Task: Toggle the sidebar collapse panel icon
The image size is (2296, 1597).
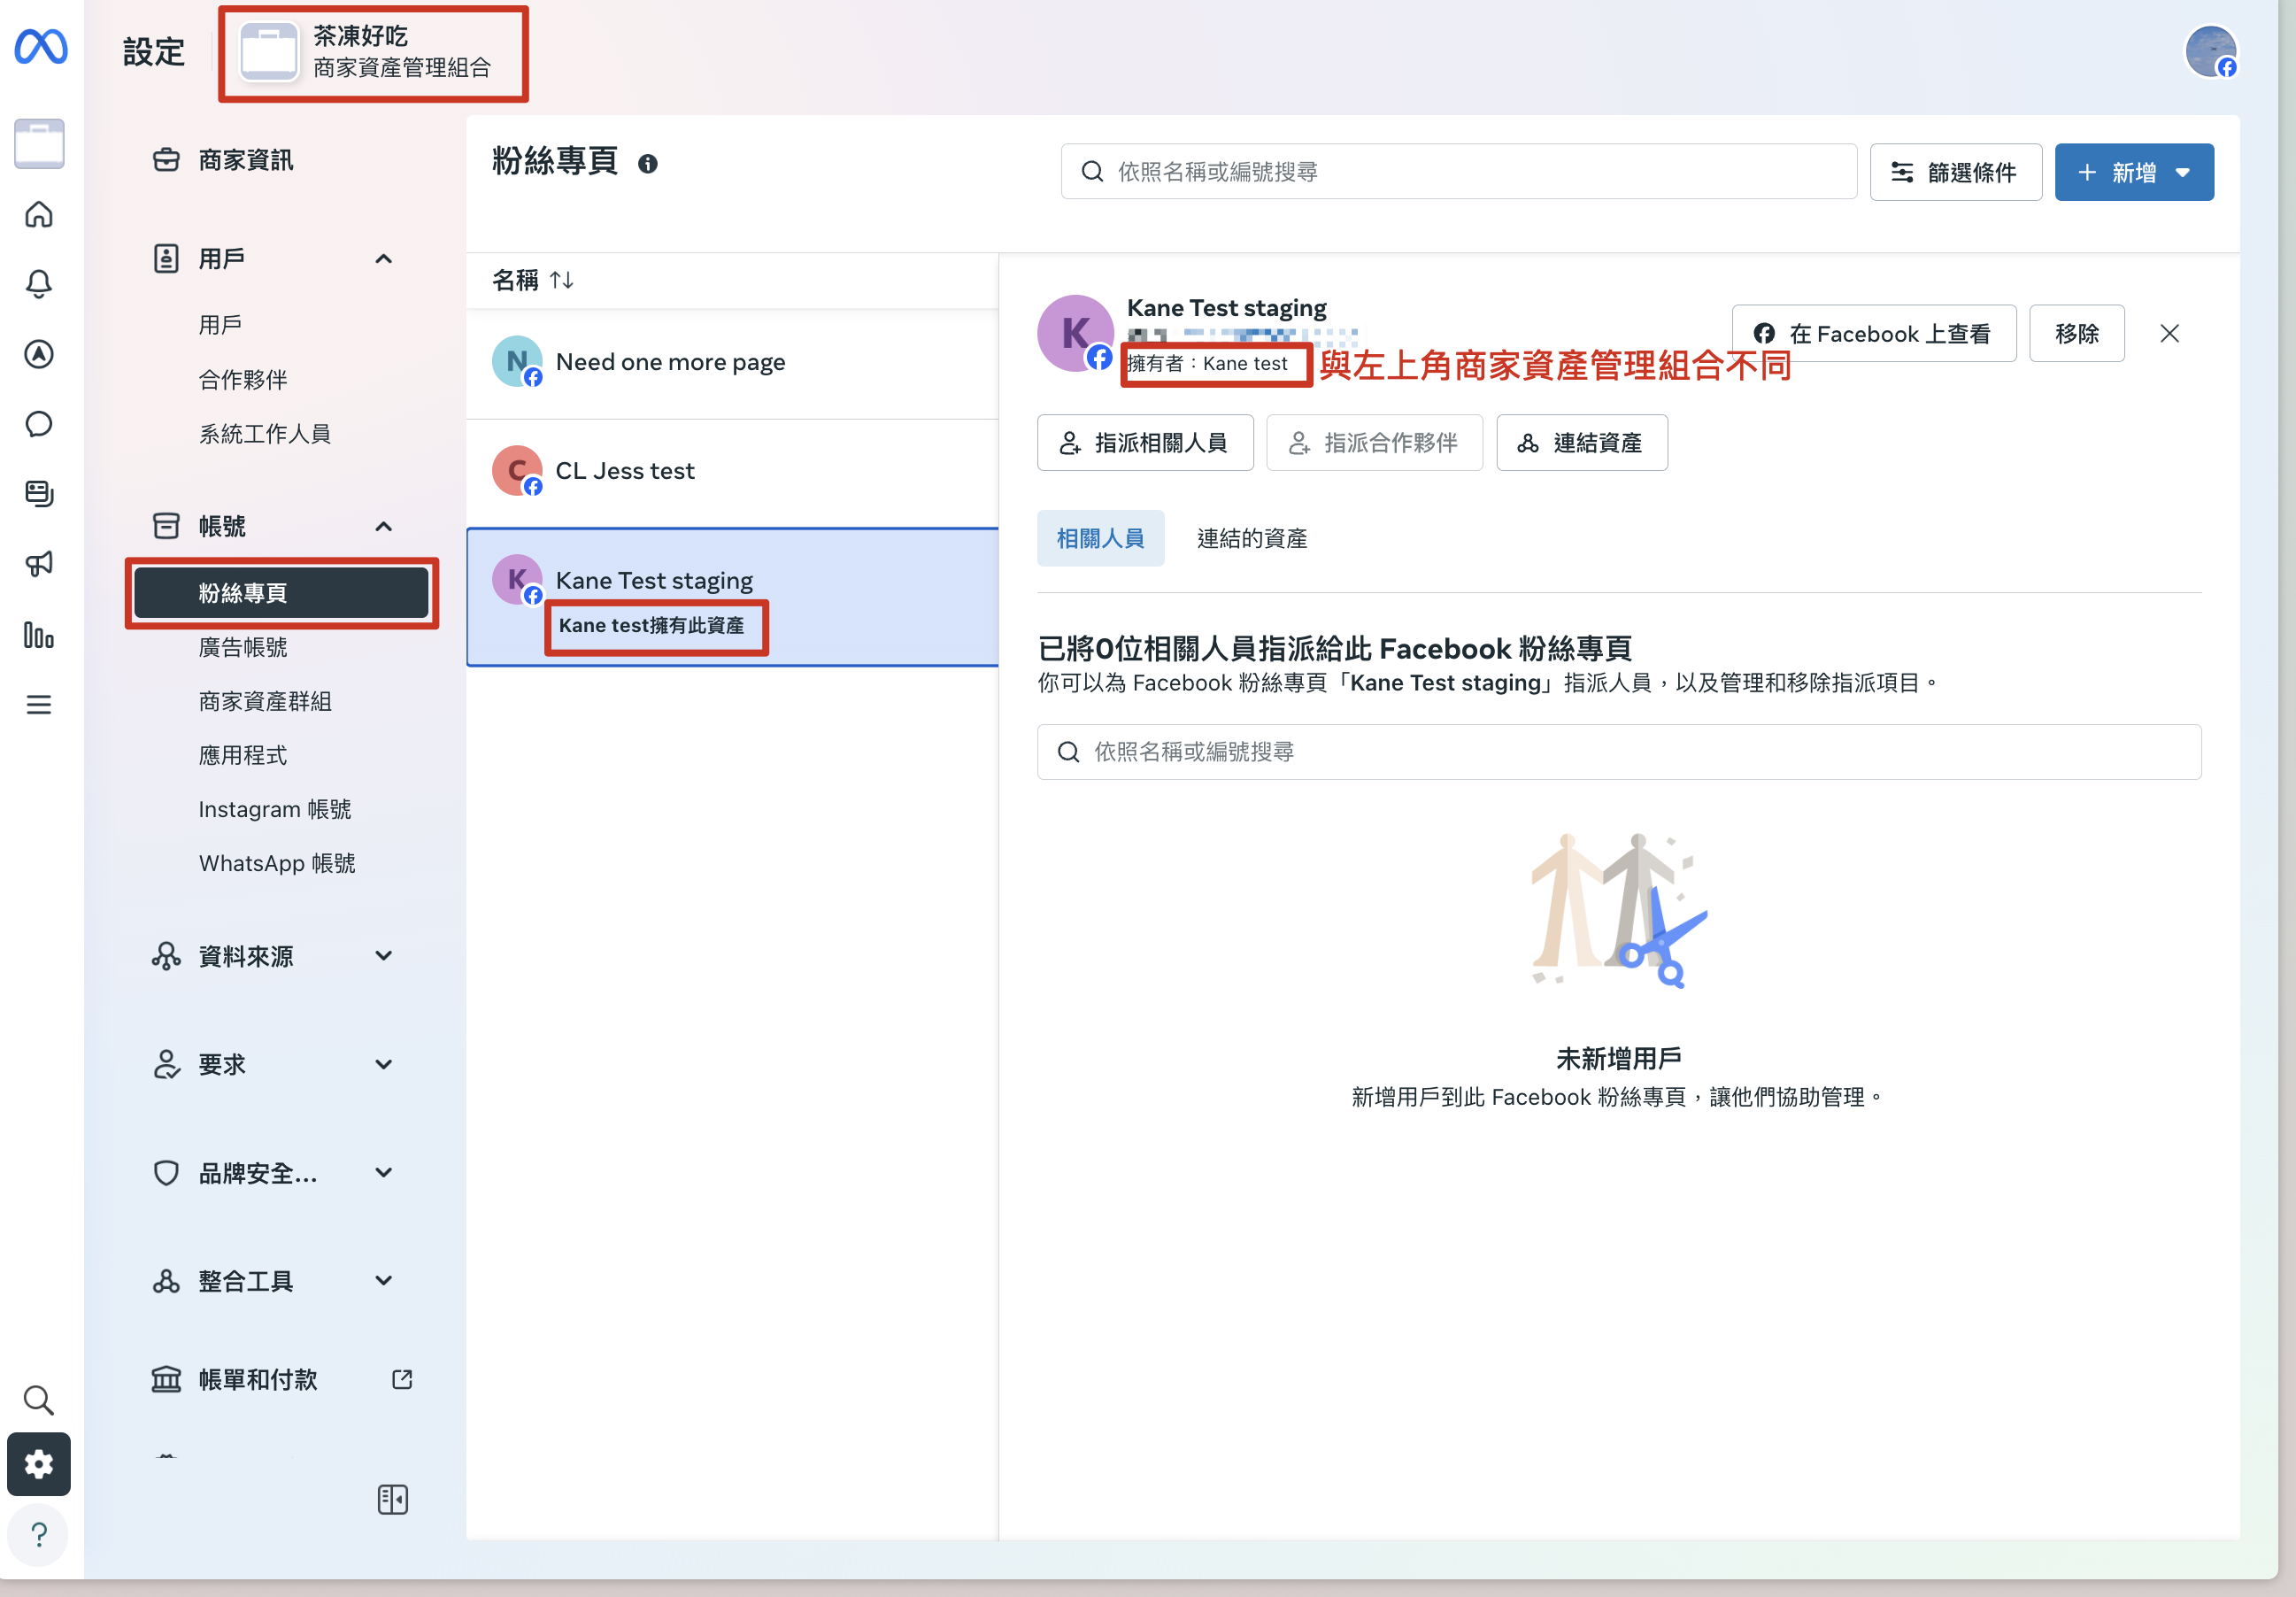Action: pos(393,1500)
